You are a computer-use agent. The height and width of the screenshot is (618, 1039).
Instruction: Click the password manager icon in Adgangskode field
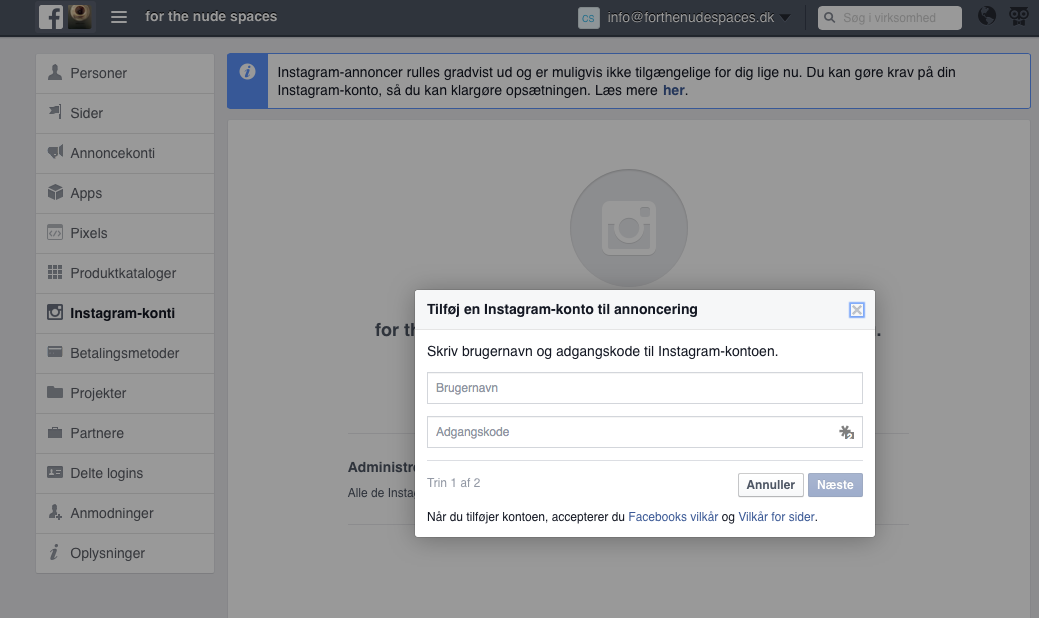[x=846, y=433]
